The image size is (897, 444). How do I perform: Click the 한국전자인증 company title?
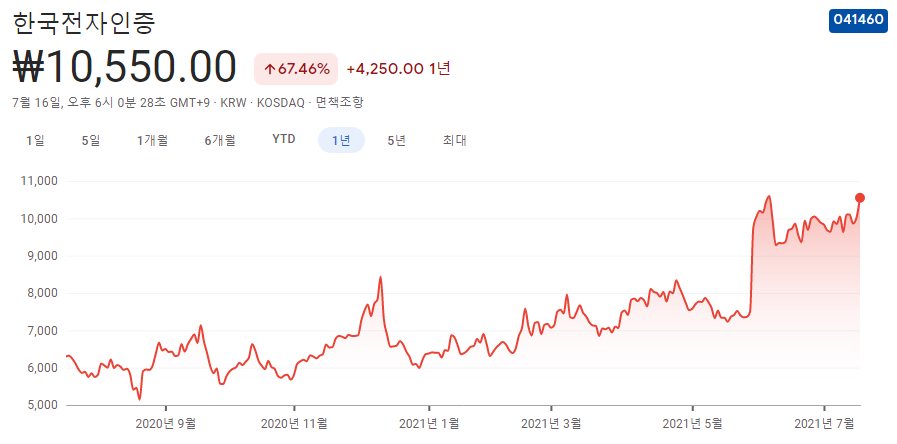(x=84, y=22)
